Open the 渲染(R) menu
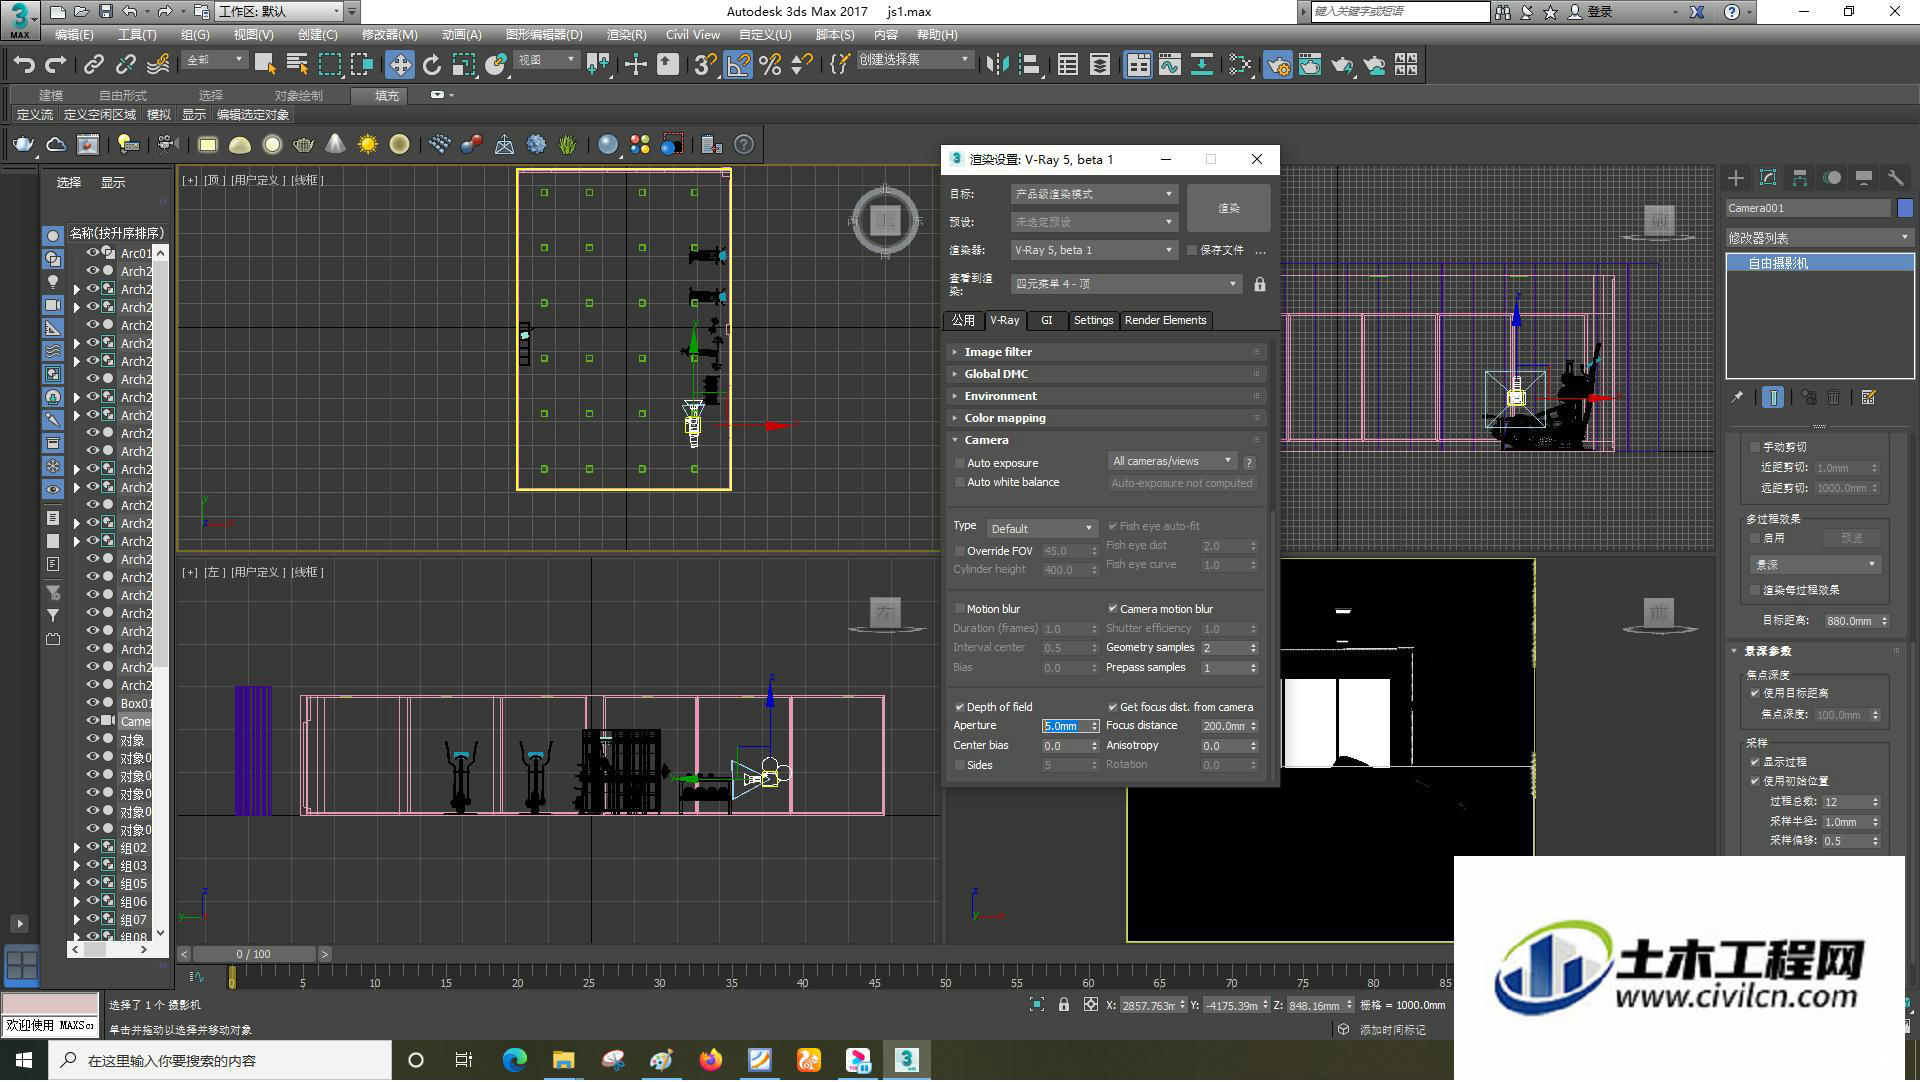The image size is (1920, 1082). point(626,34)
